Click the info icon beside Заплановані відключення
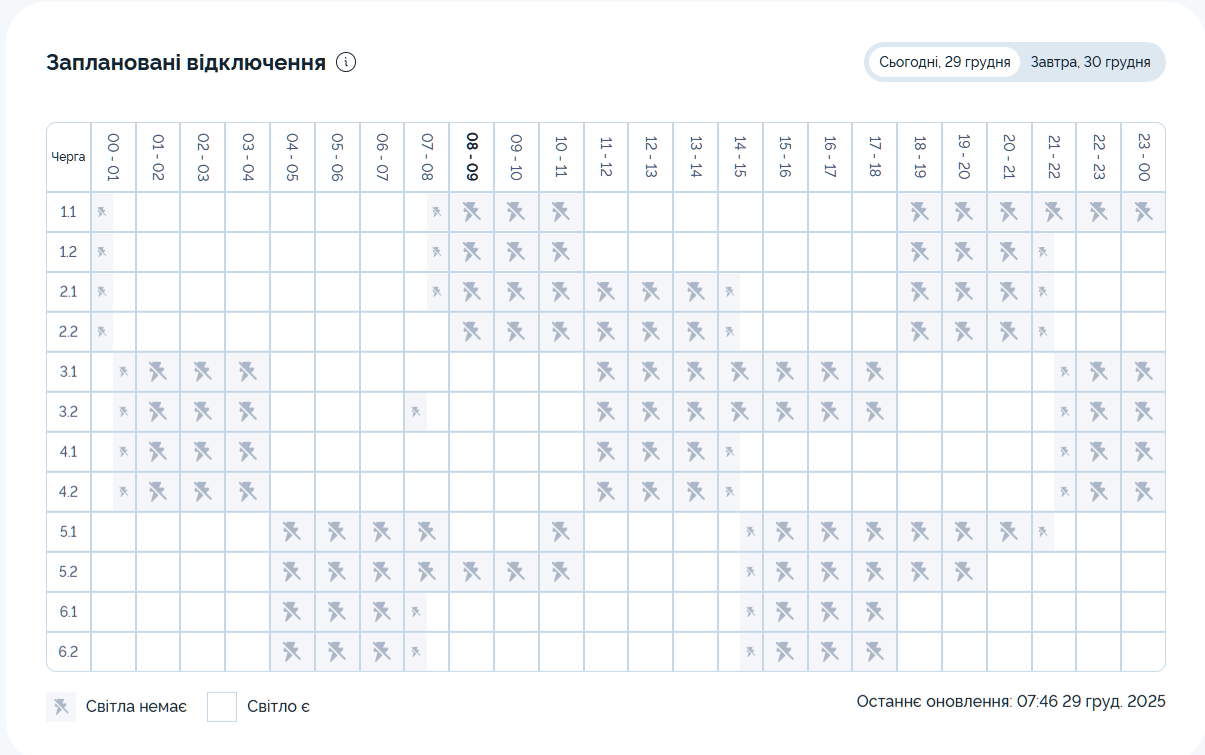 click(x=346, y=62)
